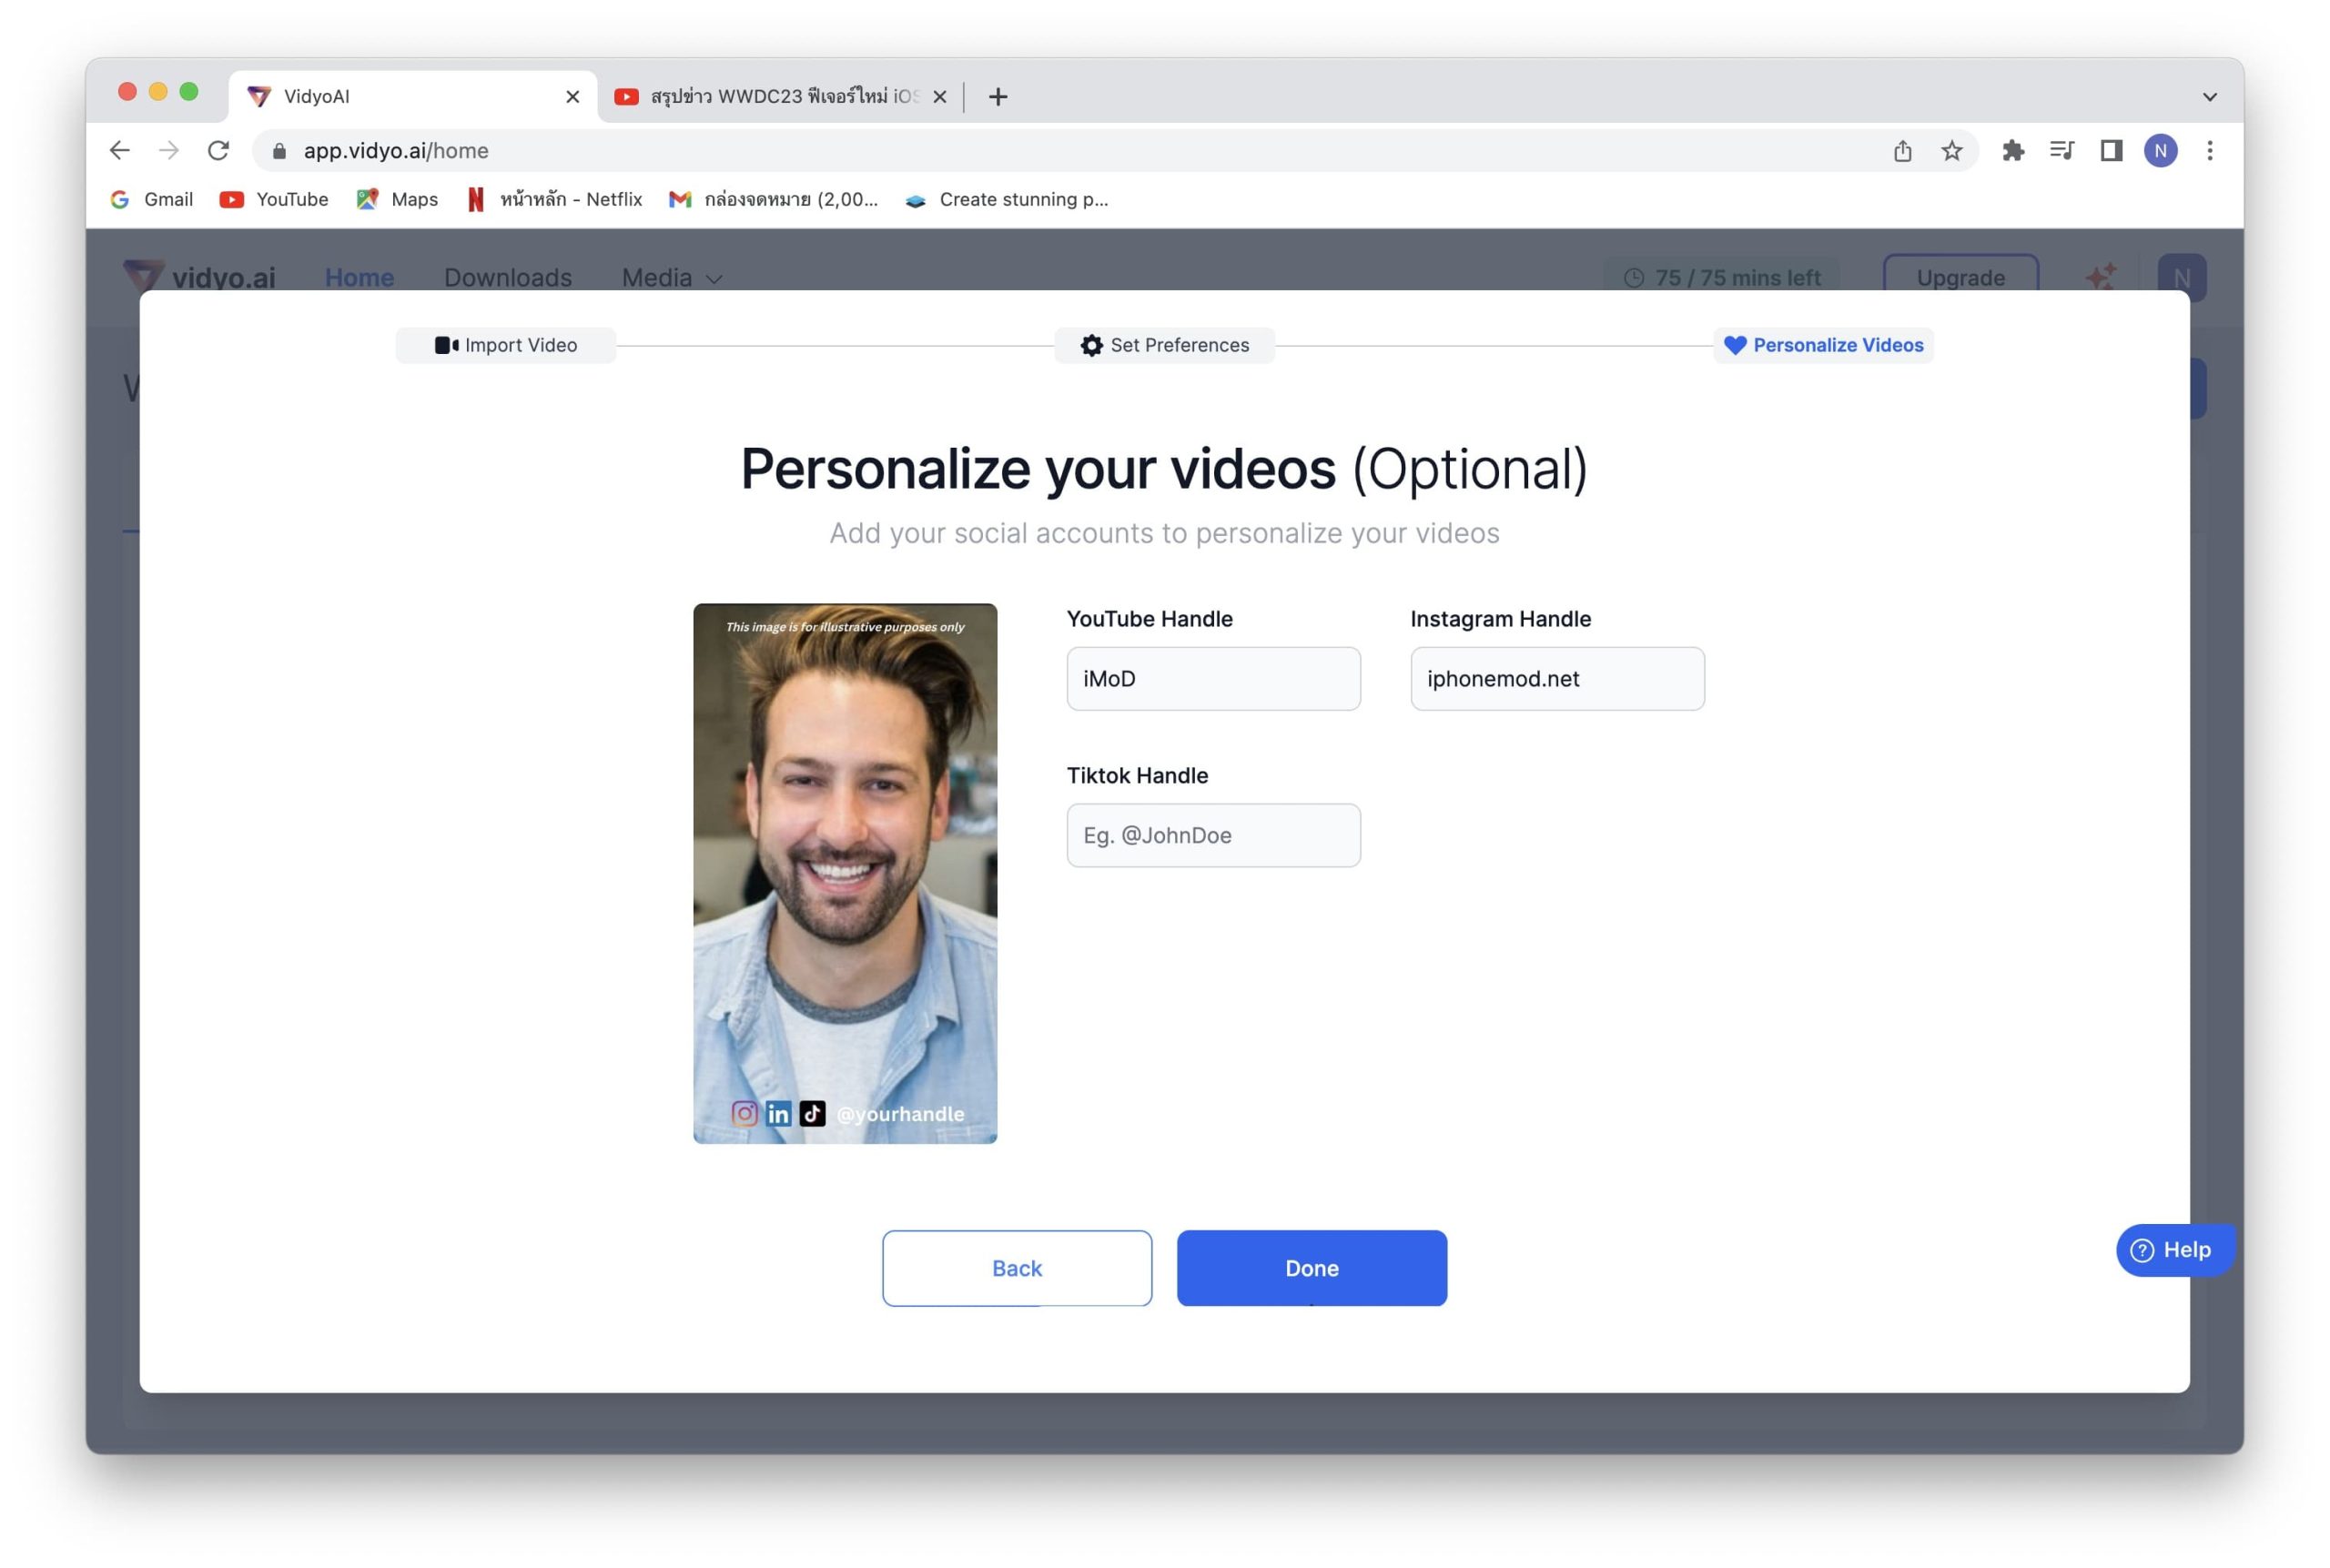This screenshot has height=1568, width=2330.
Task: Open the Chrome extensions puzzle icon
Action: click(2012, 151)
